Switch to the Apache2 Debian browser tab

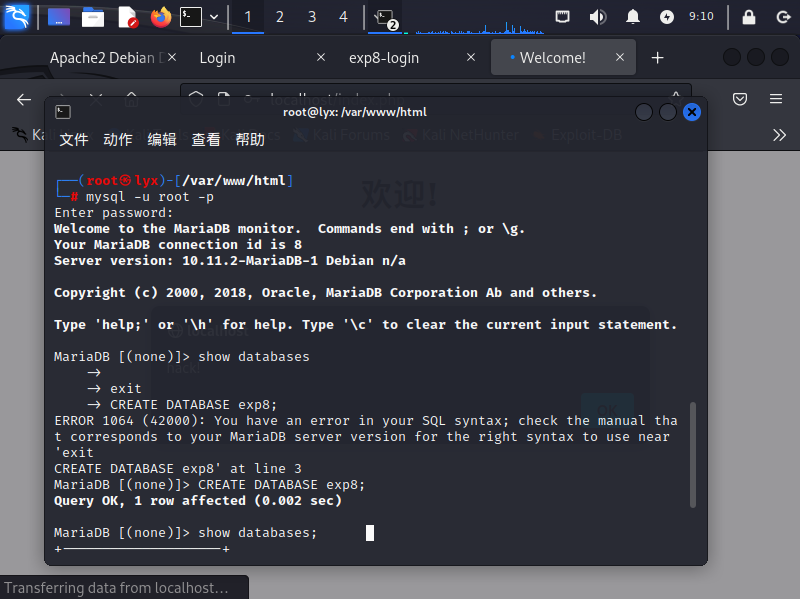coord(105,58)
